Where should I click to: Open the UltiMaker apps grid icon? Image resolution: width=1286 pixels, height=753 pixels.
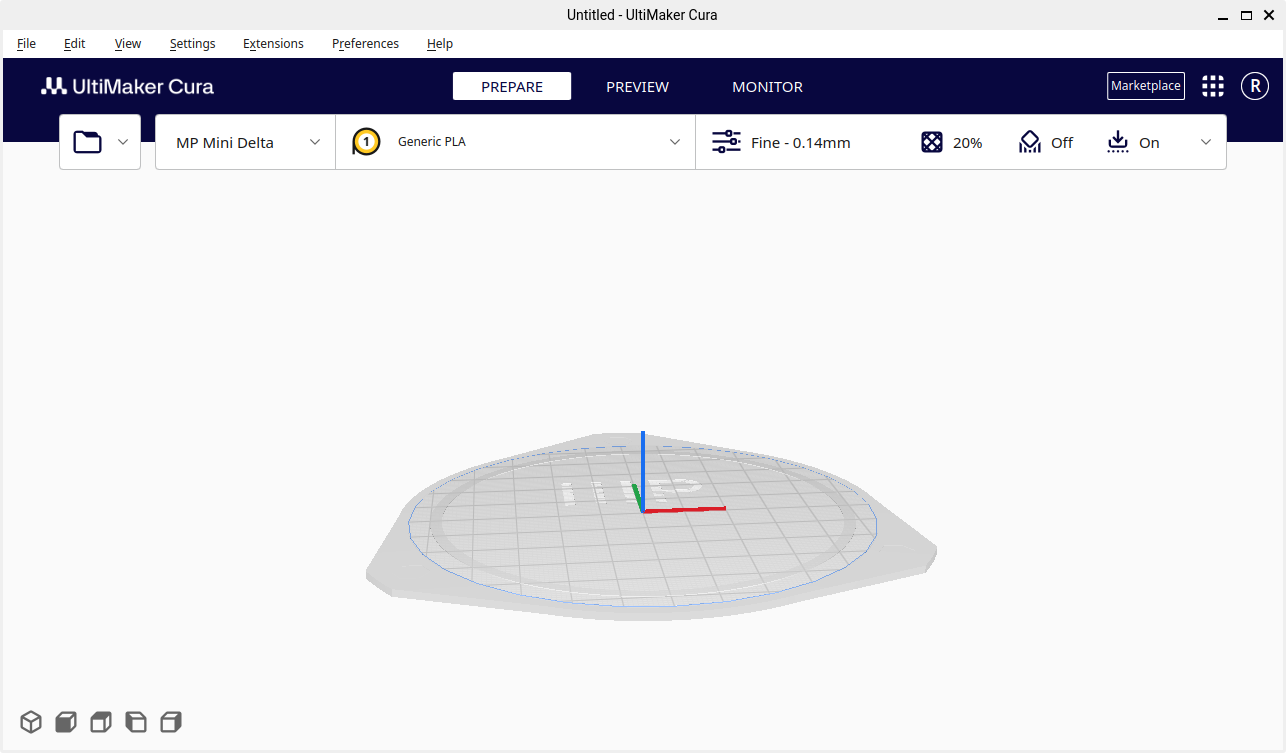[x=1213, y=86]
